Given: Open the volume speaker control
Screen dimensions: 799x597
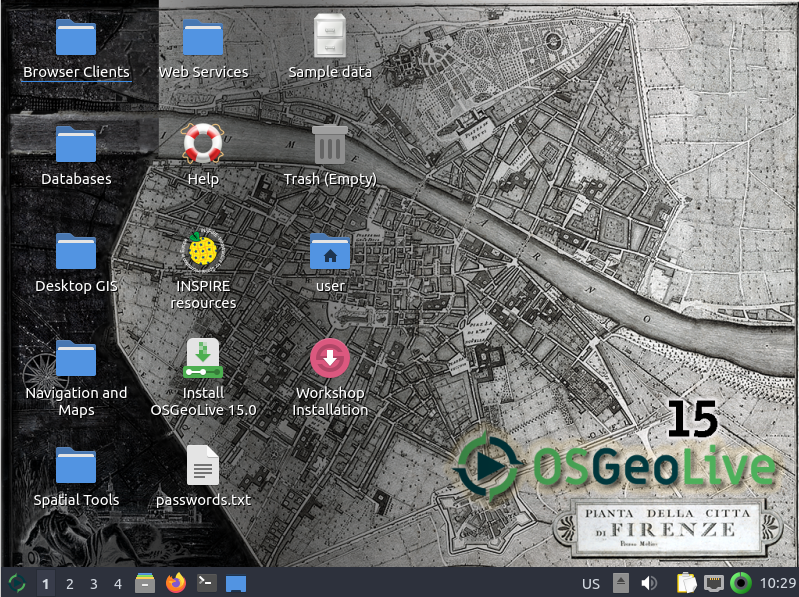Looking at the screenshot, I should [x=649, y=583].
